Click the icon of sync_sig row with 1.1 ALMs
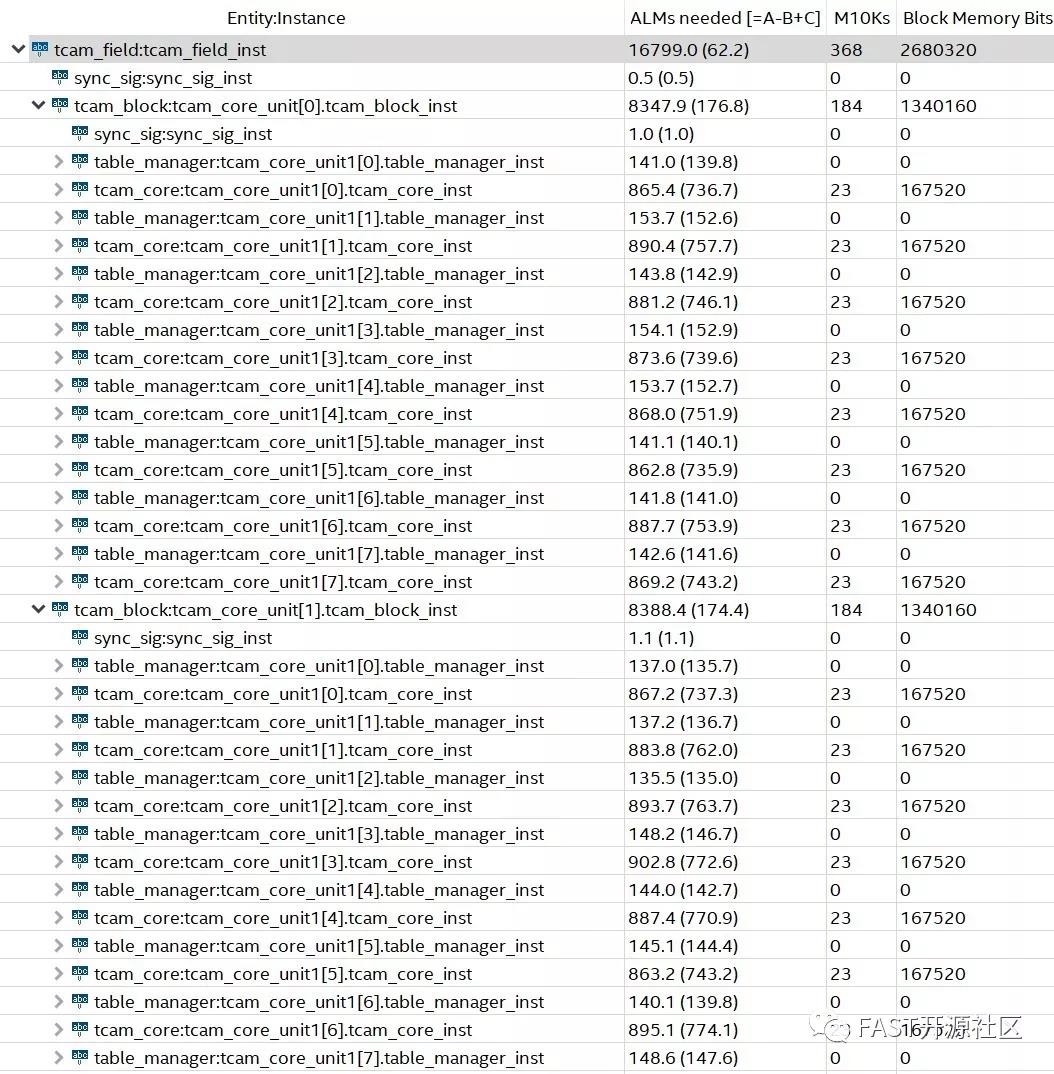Screen dimensions: 1054x1074 [x=80, y=637]
